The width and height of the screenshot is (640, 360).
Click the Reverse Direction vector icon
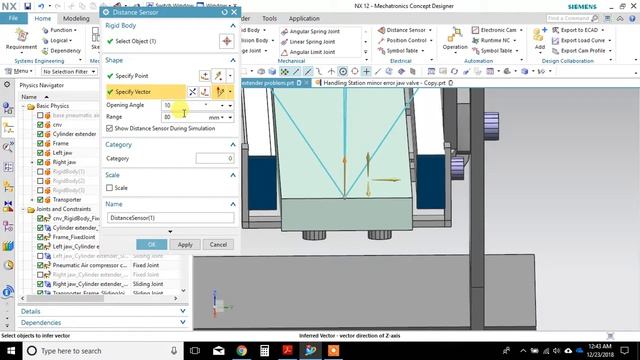tap(193, 92)
